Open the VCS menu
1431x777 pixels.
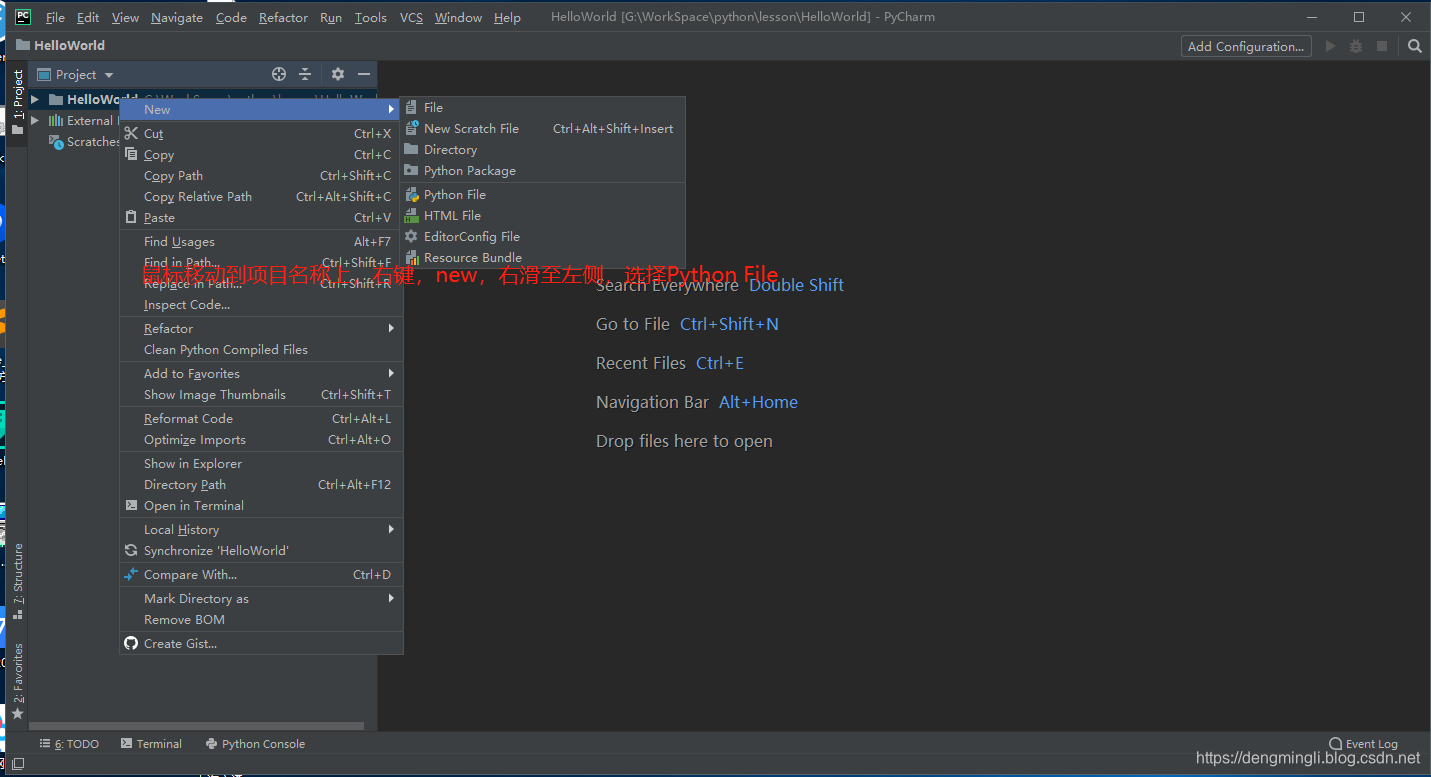(411, 18)
